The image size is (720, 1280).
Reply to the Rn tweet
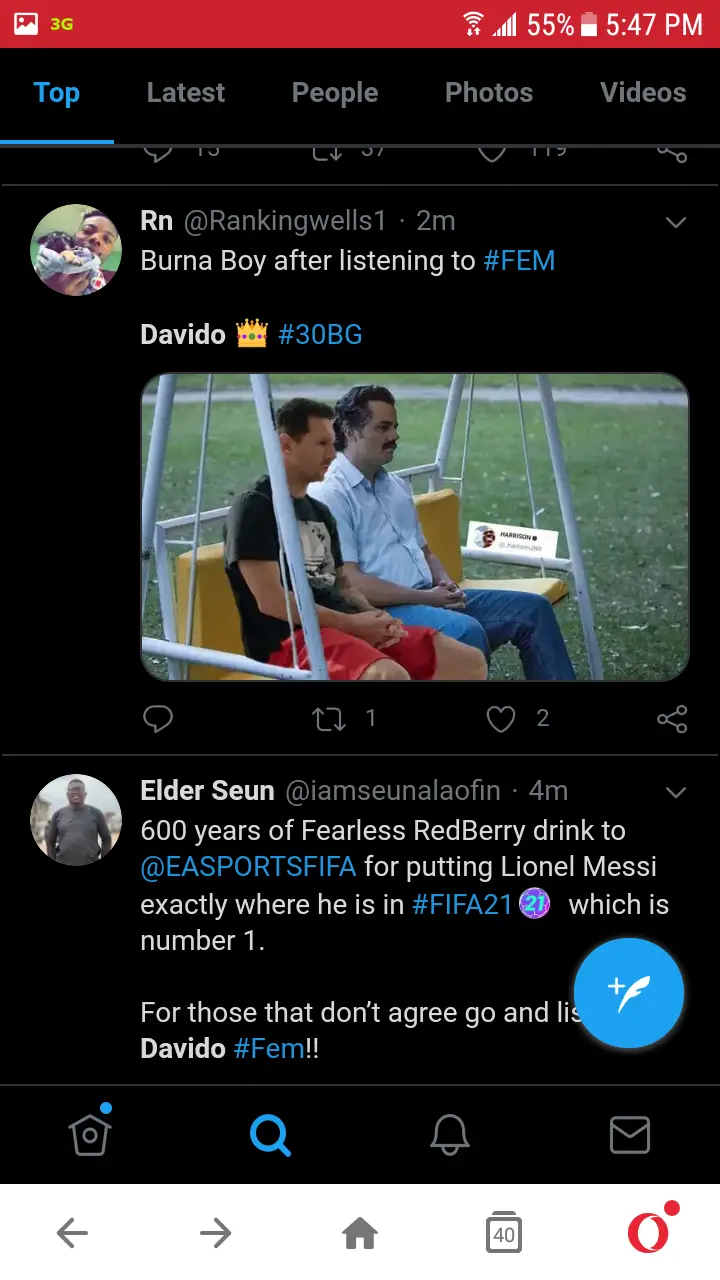click(x=158, y=718)
